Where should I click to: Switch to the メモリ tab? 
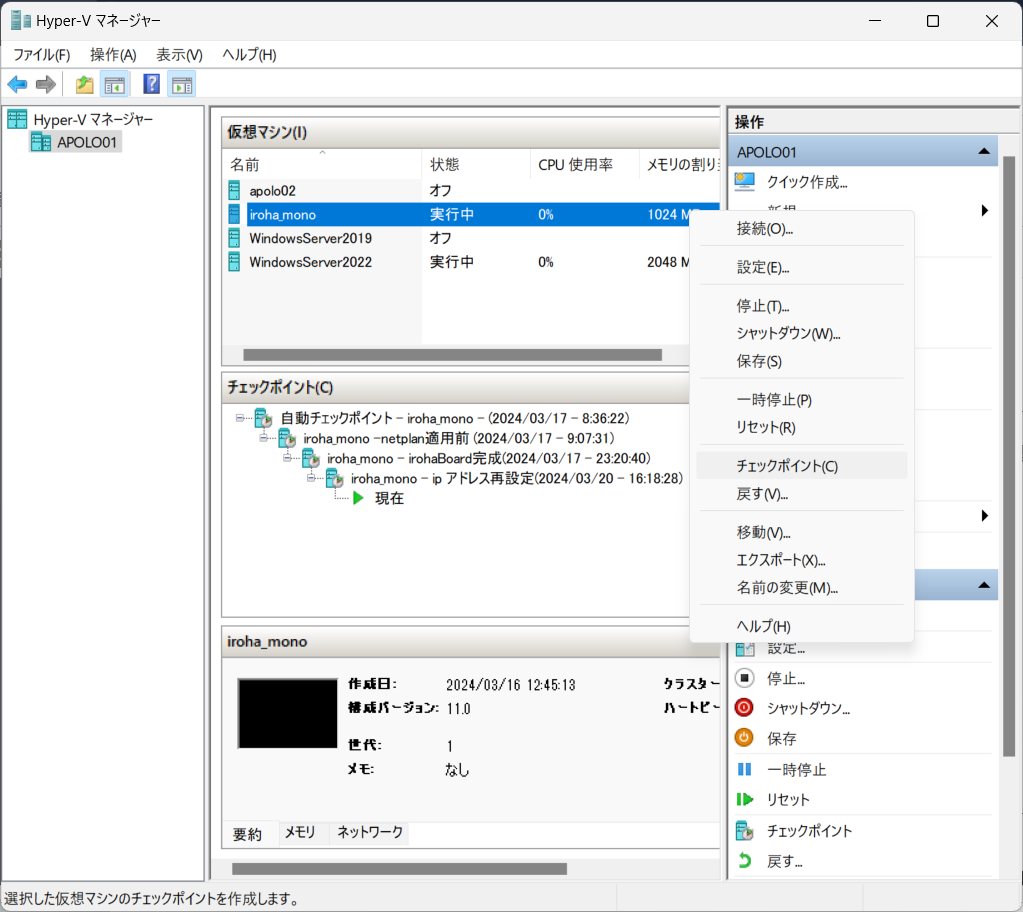pyautogui.click(x=300, y=832)
